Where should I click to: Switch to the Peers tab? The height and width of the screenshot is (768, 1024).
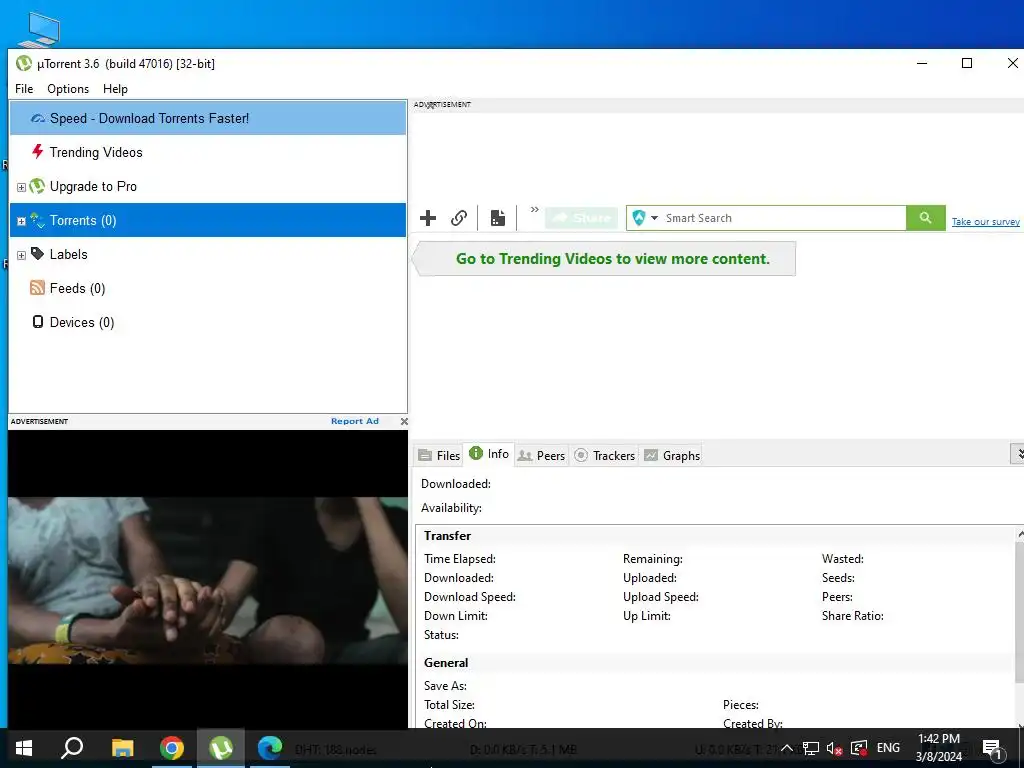[541, 455]
